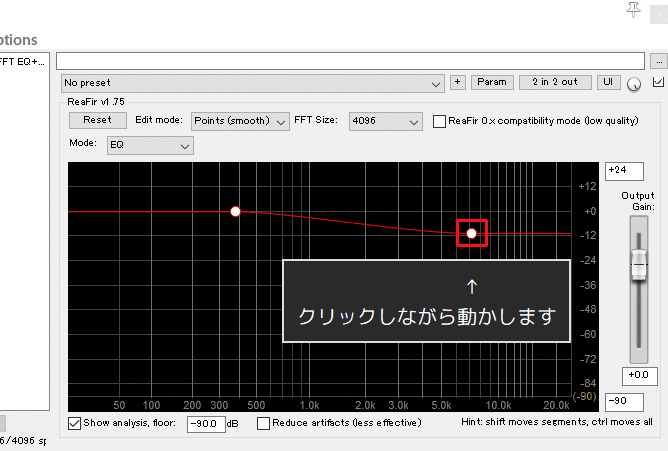Click the UI button
668x451 pixels.
pyautogui.click(x=608, y=82)
